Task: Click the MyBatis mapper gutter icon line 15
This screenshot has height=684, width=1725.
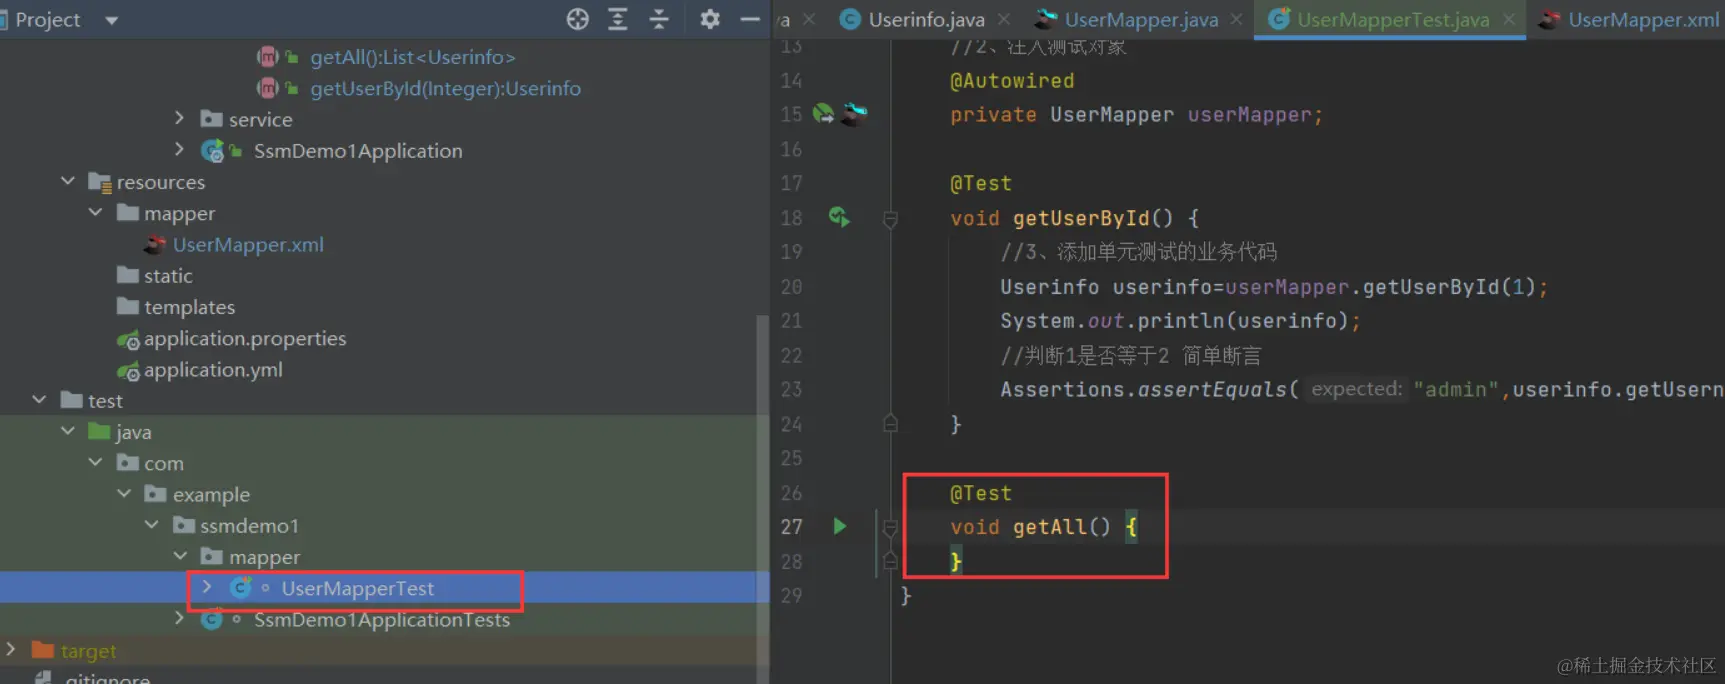Action: [x=854, y=113]
